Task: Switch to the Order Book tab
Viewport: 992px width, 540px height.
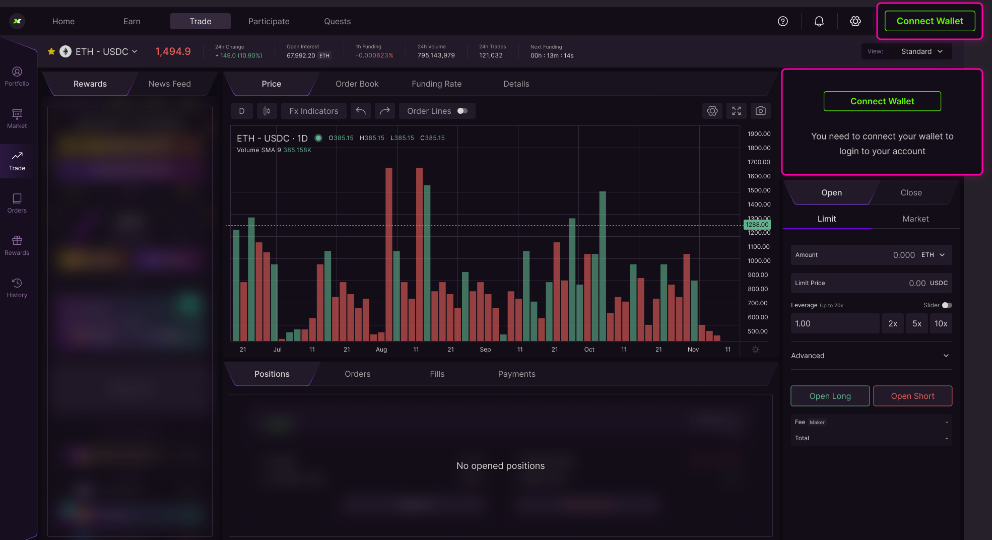Action: 357,84
